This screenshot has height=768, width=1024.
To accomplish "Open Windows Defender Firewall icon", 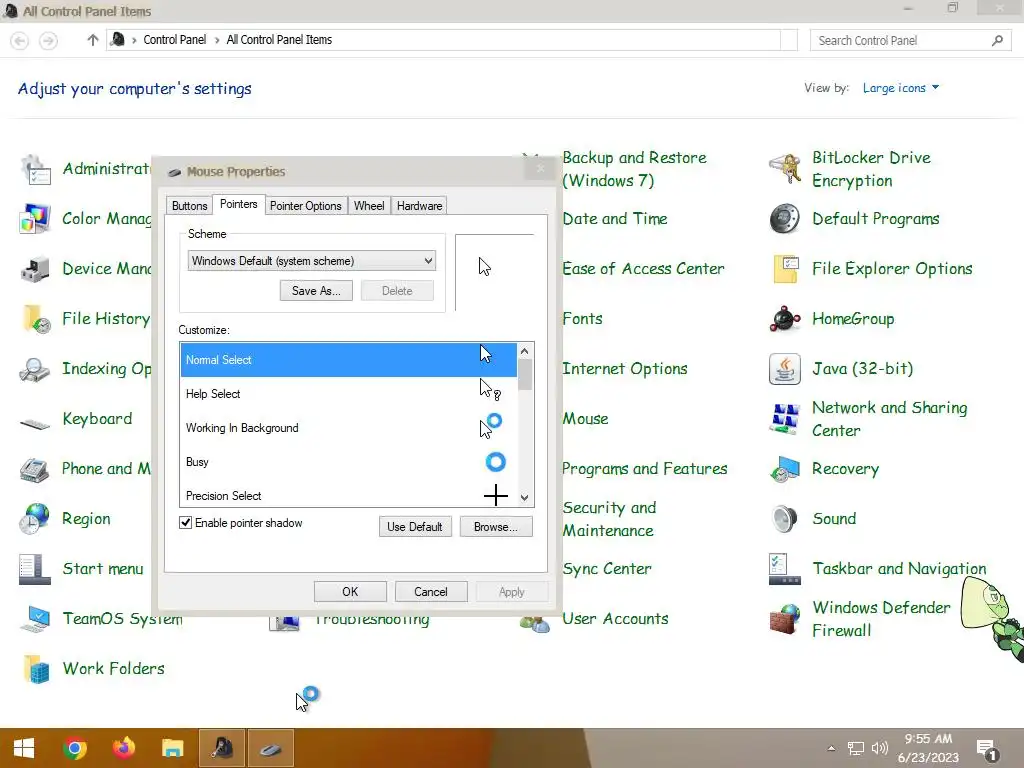I will click(784, 619).
